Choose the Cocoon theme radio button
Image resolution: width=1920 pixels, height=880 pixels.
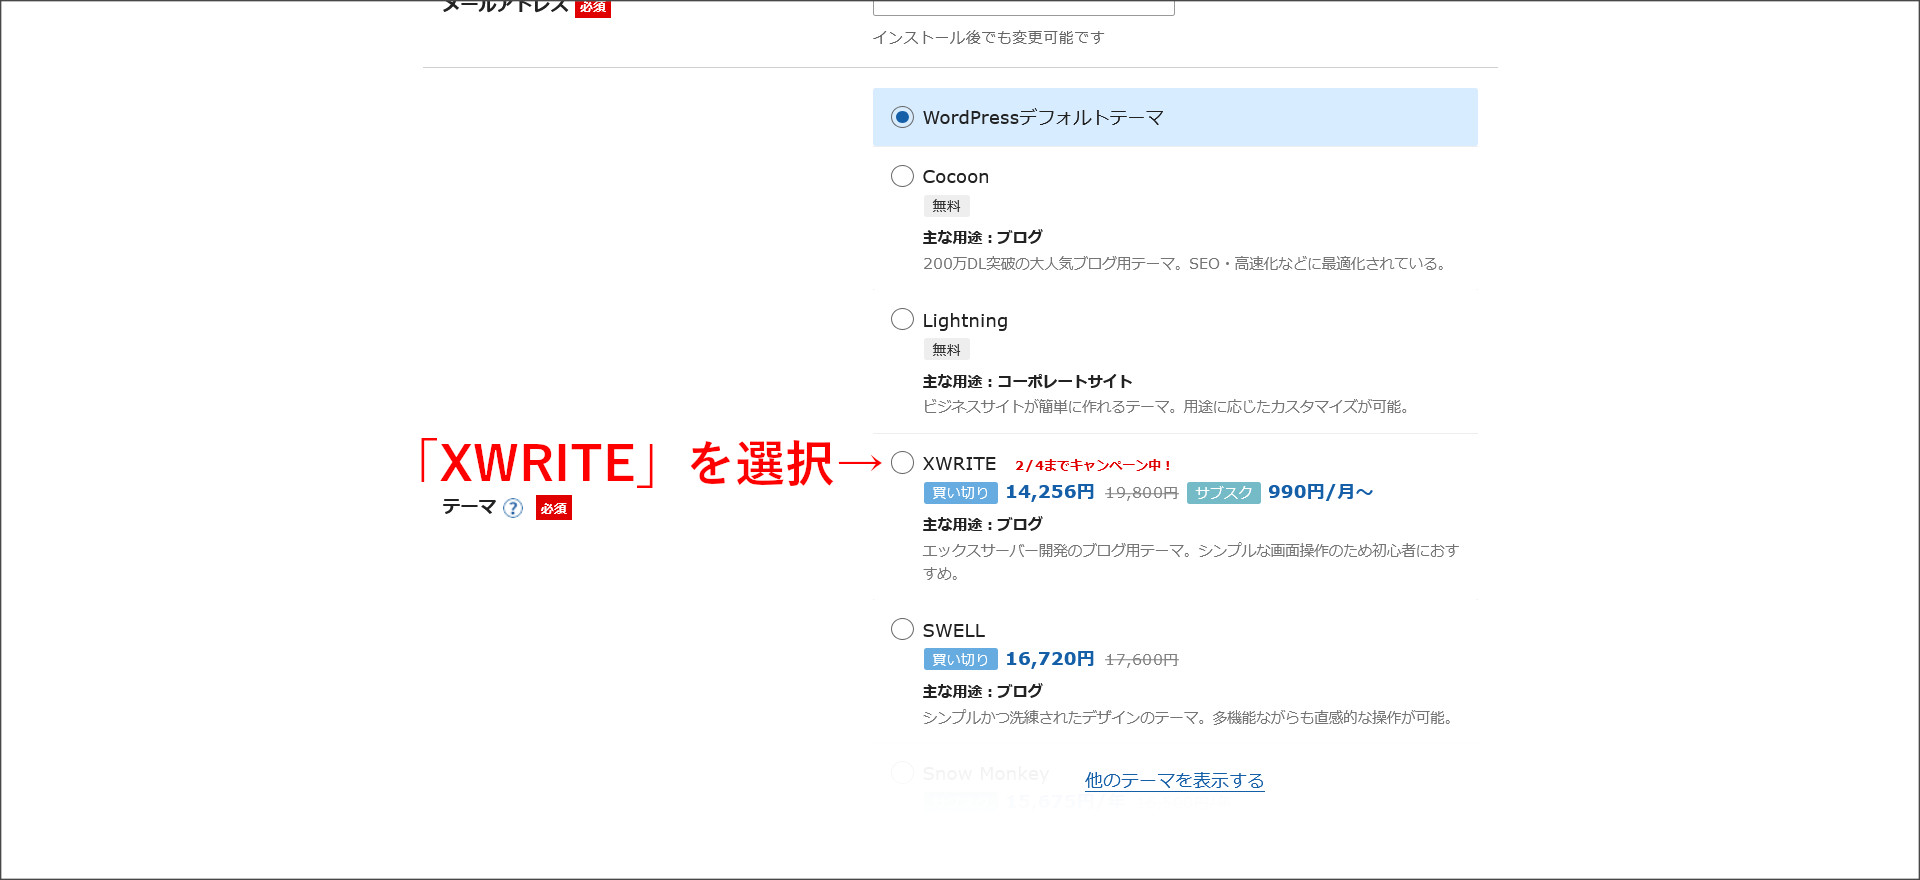(x=902, y=176)
